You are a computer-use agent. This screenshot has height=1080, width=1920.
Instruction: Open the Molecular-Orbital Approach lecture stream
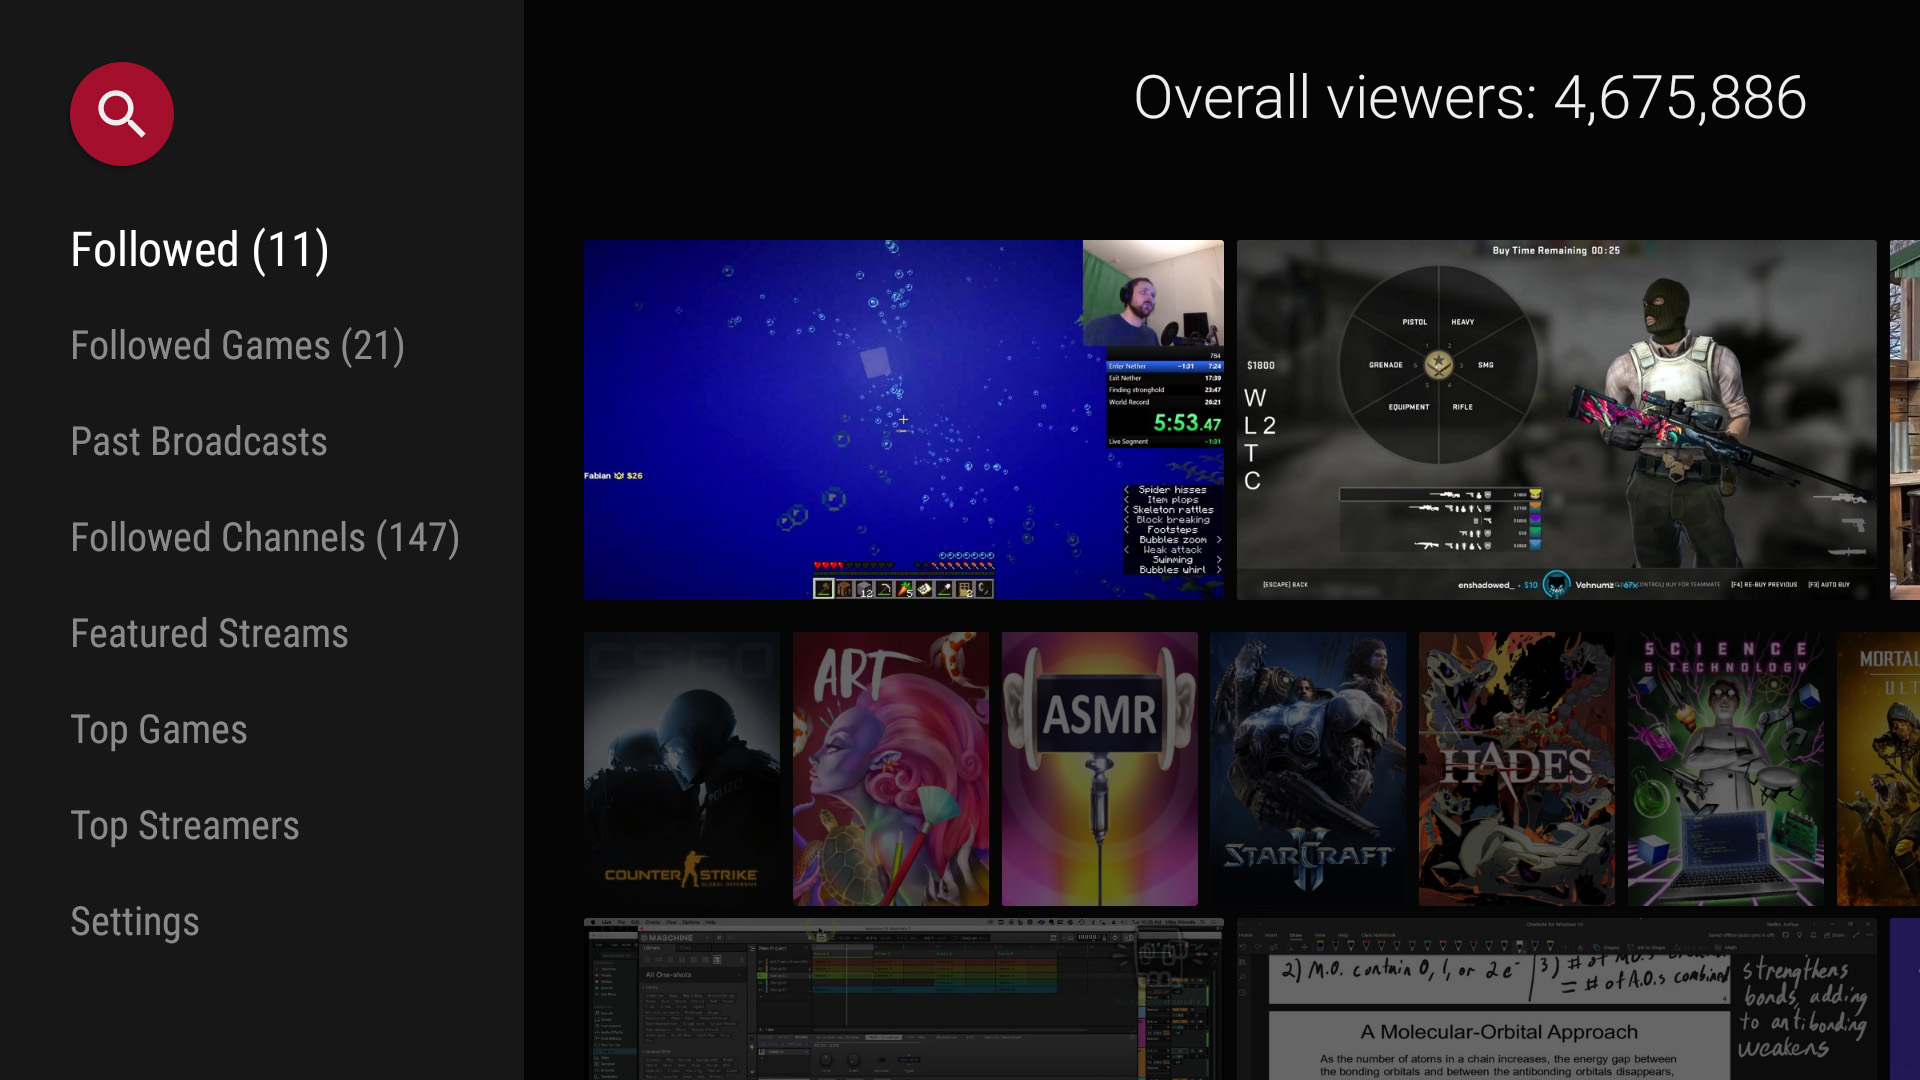pos(1556,998)
